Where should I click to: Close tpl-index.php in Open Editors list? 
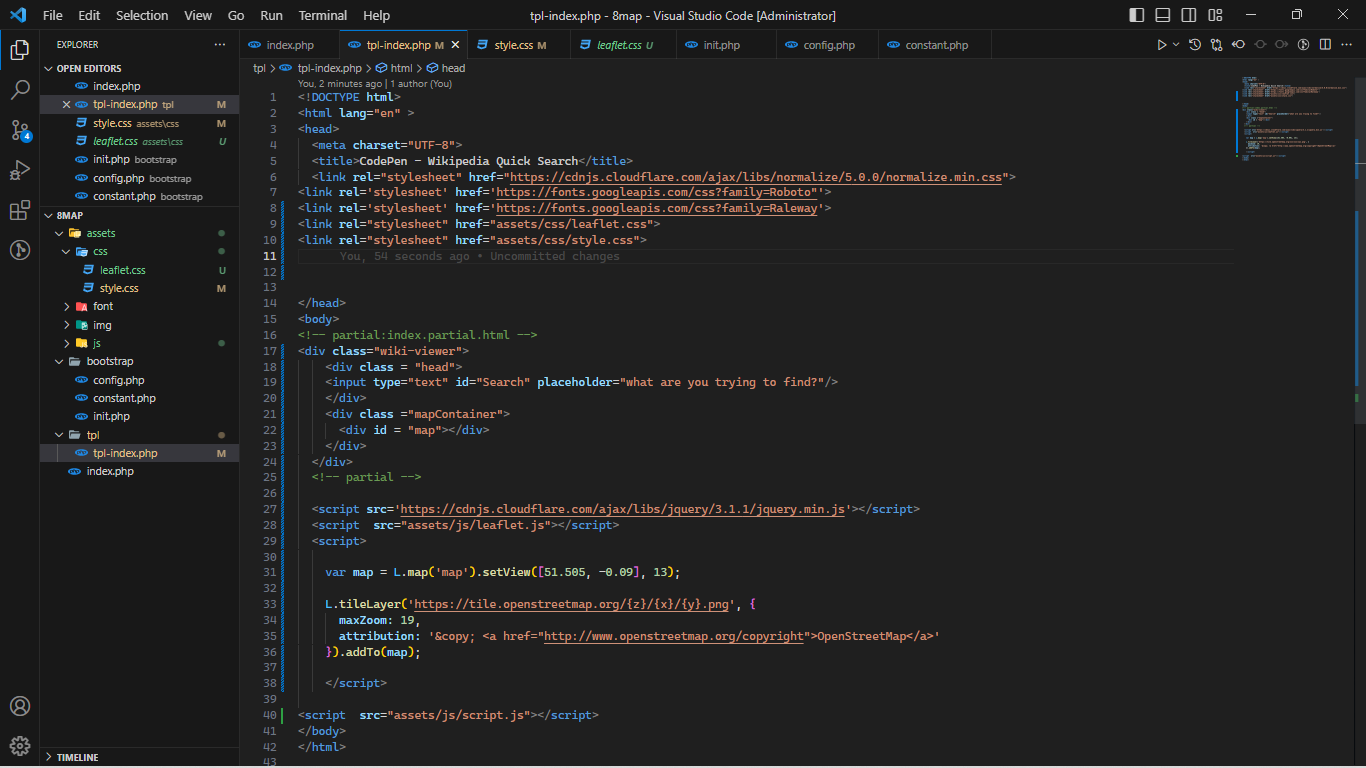tap(67, 104)
